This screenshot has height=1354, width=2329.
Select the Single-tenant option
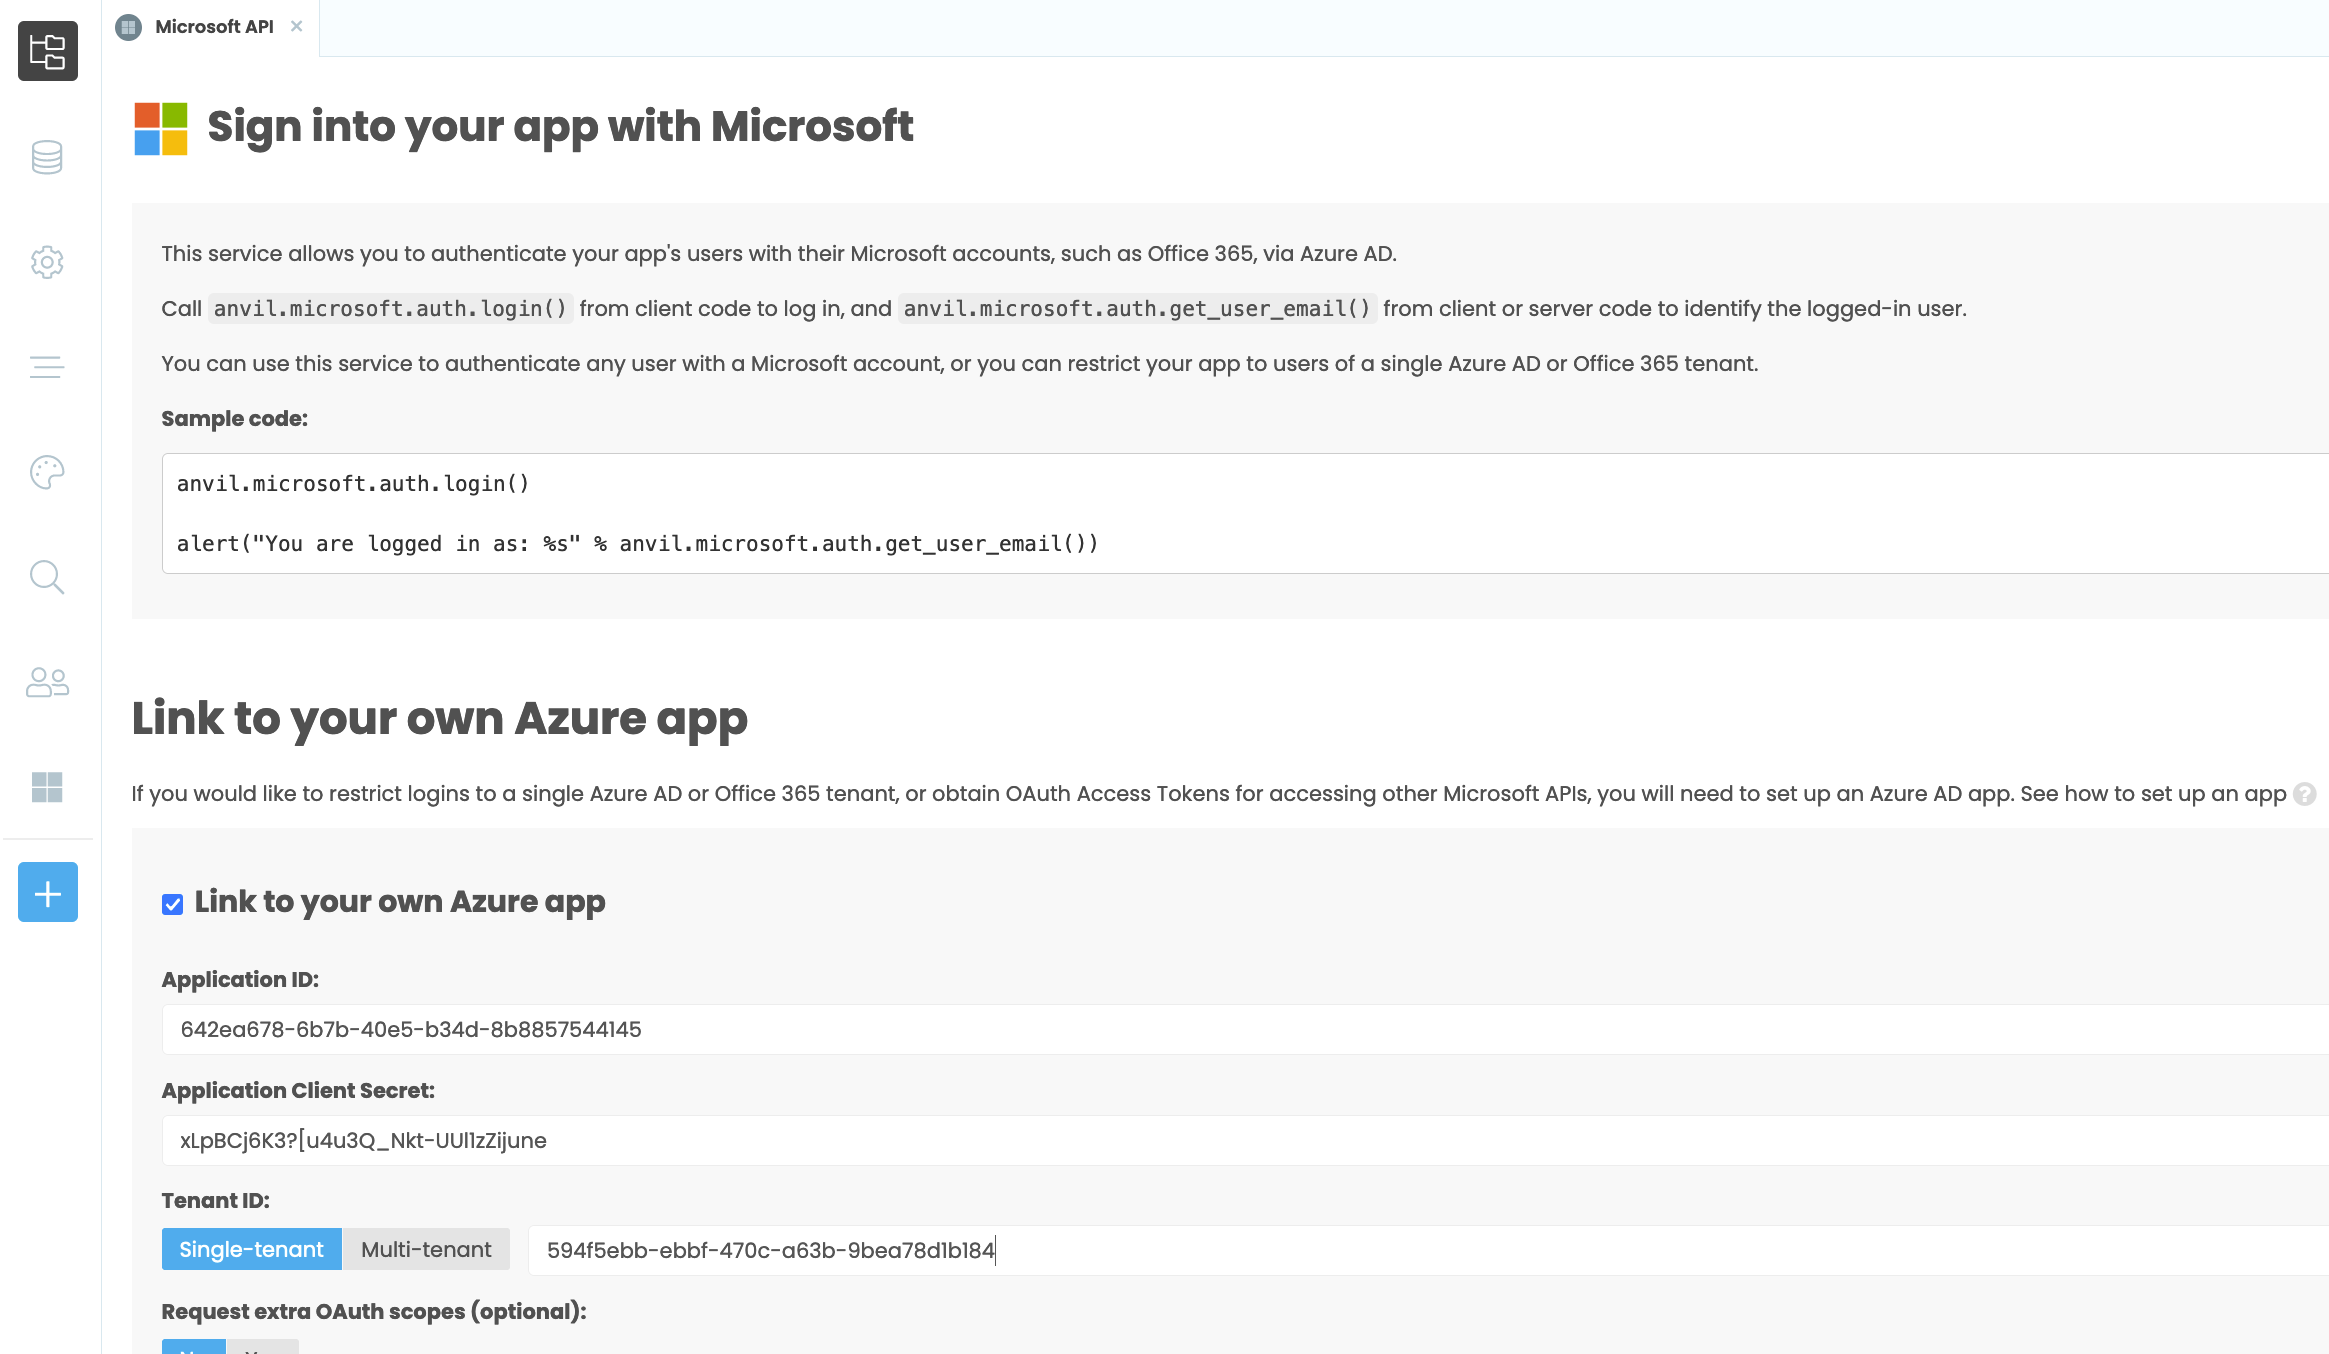tap(251, 1249)
